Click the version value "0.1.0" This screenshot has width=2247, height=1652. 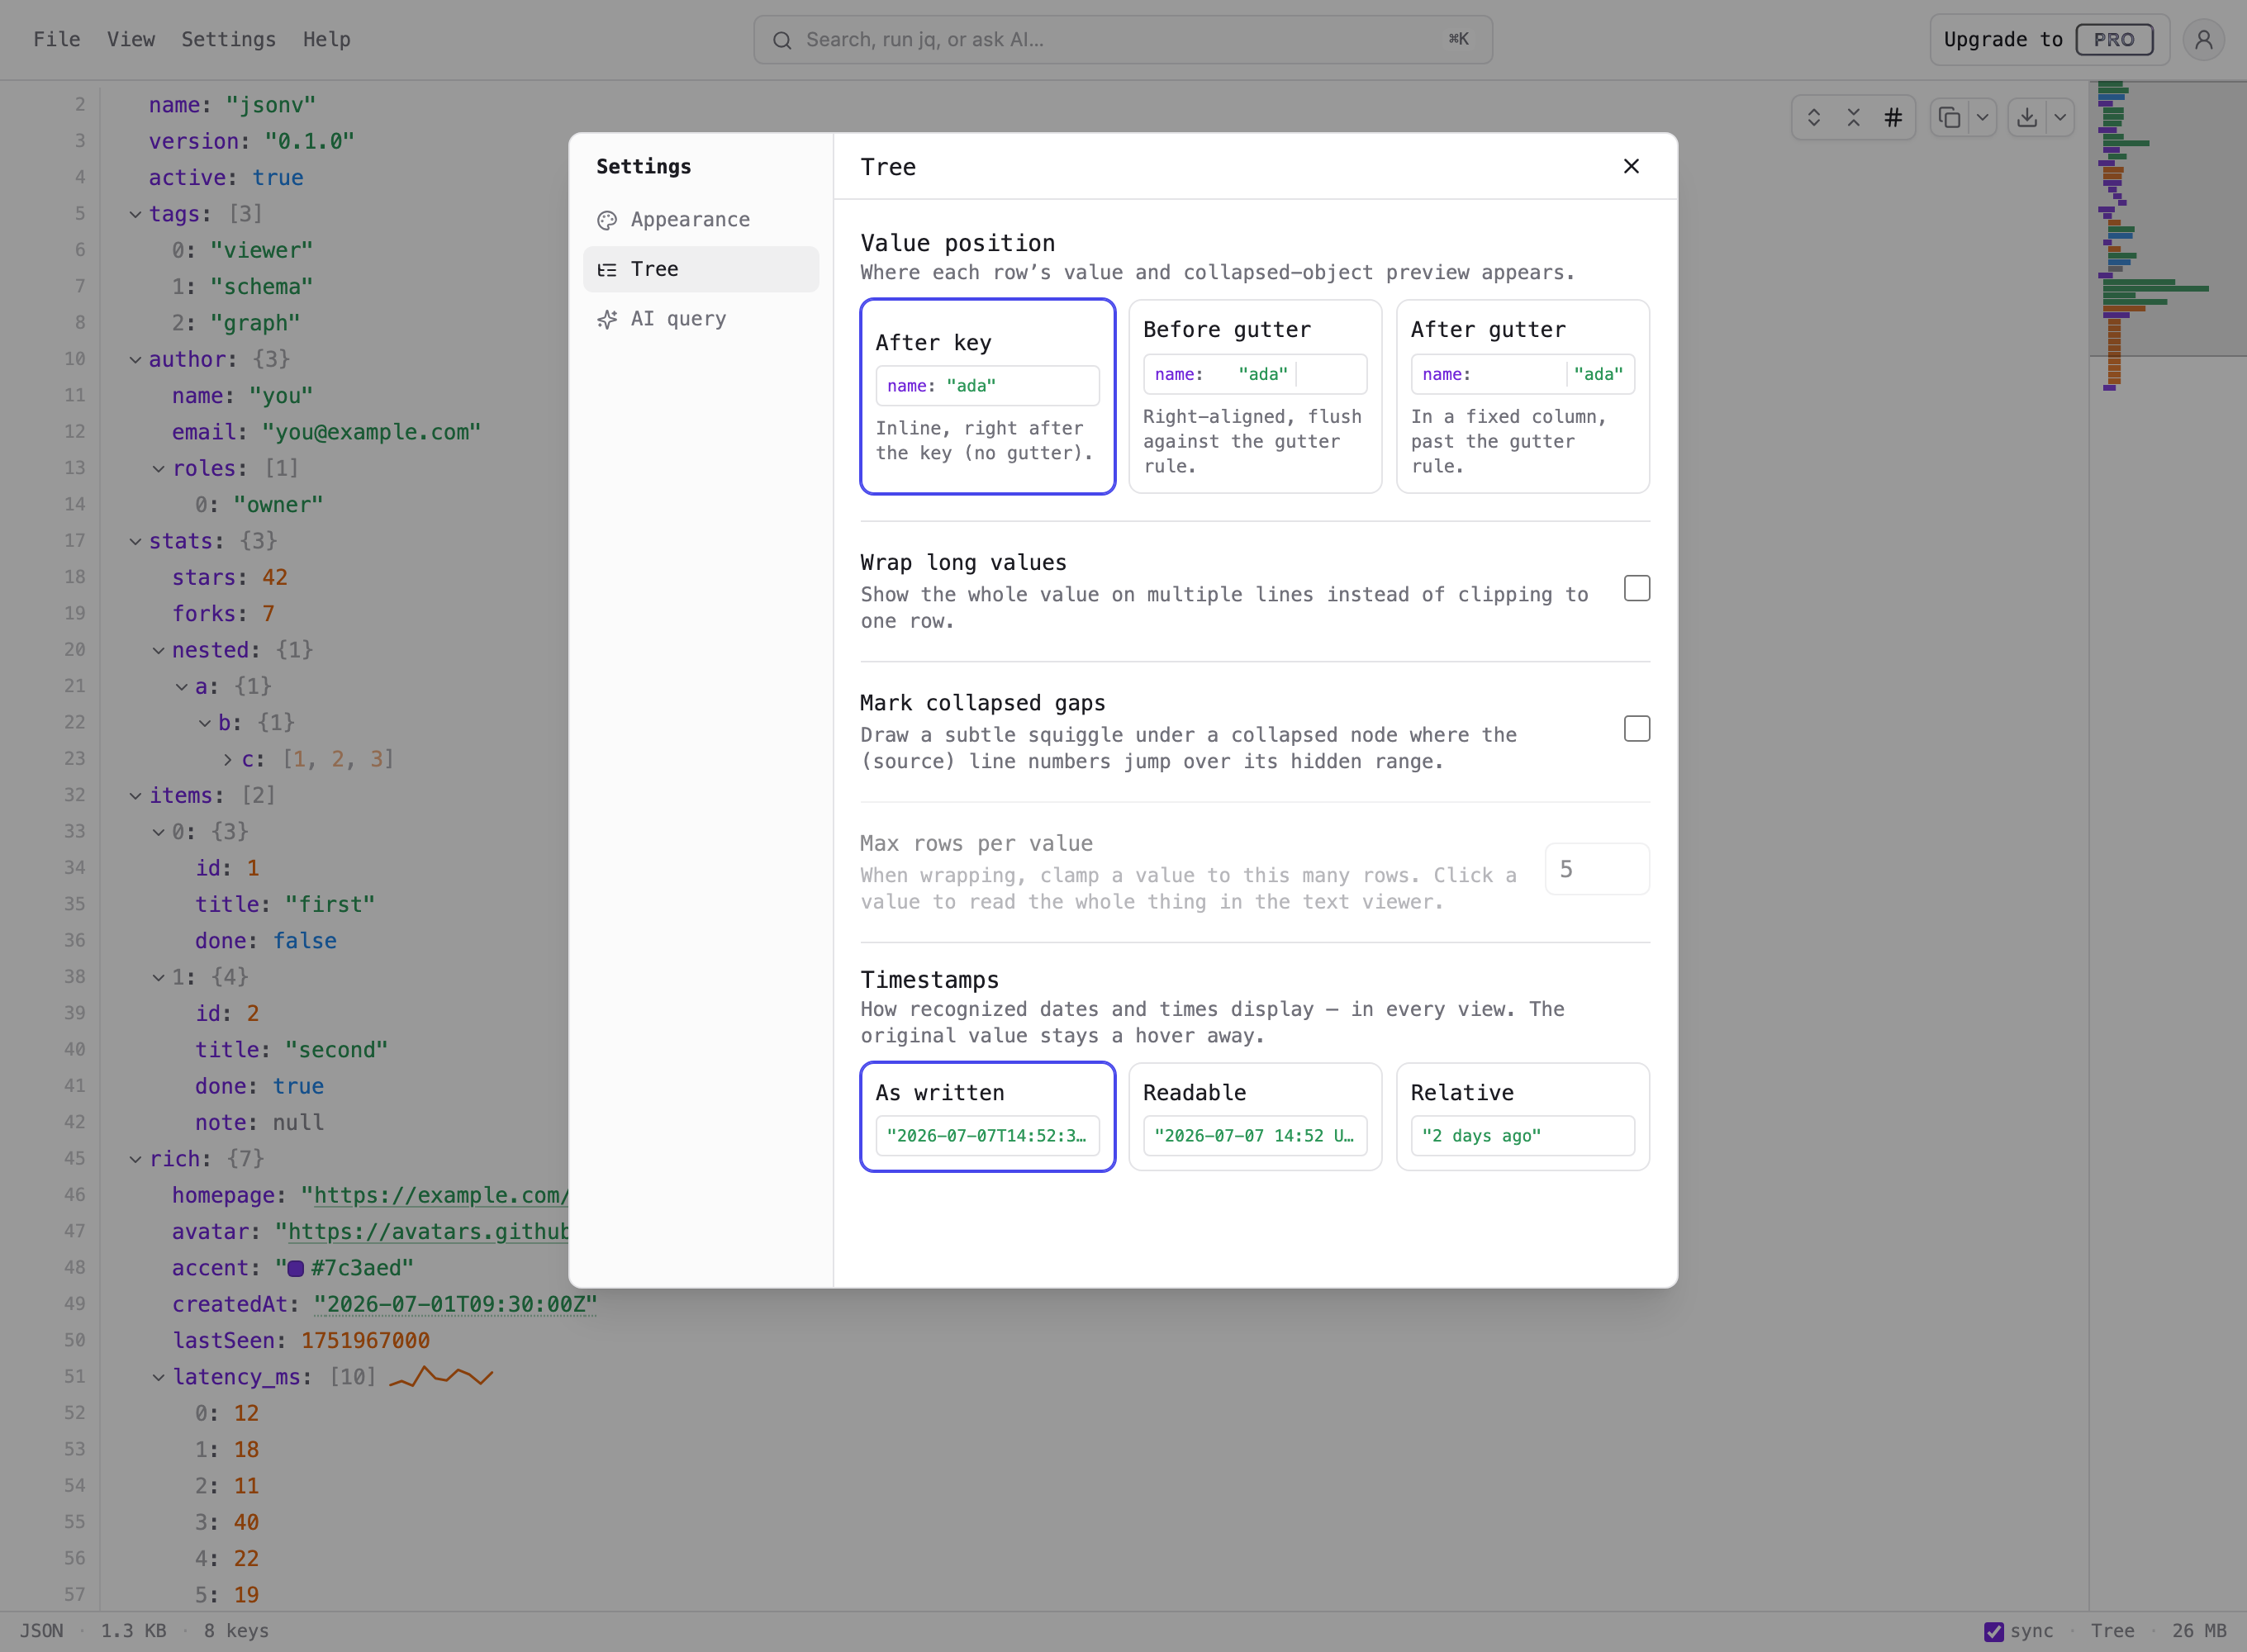click(x=309, y=141)
